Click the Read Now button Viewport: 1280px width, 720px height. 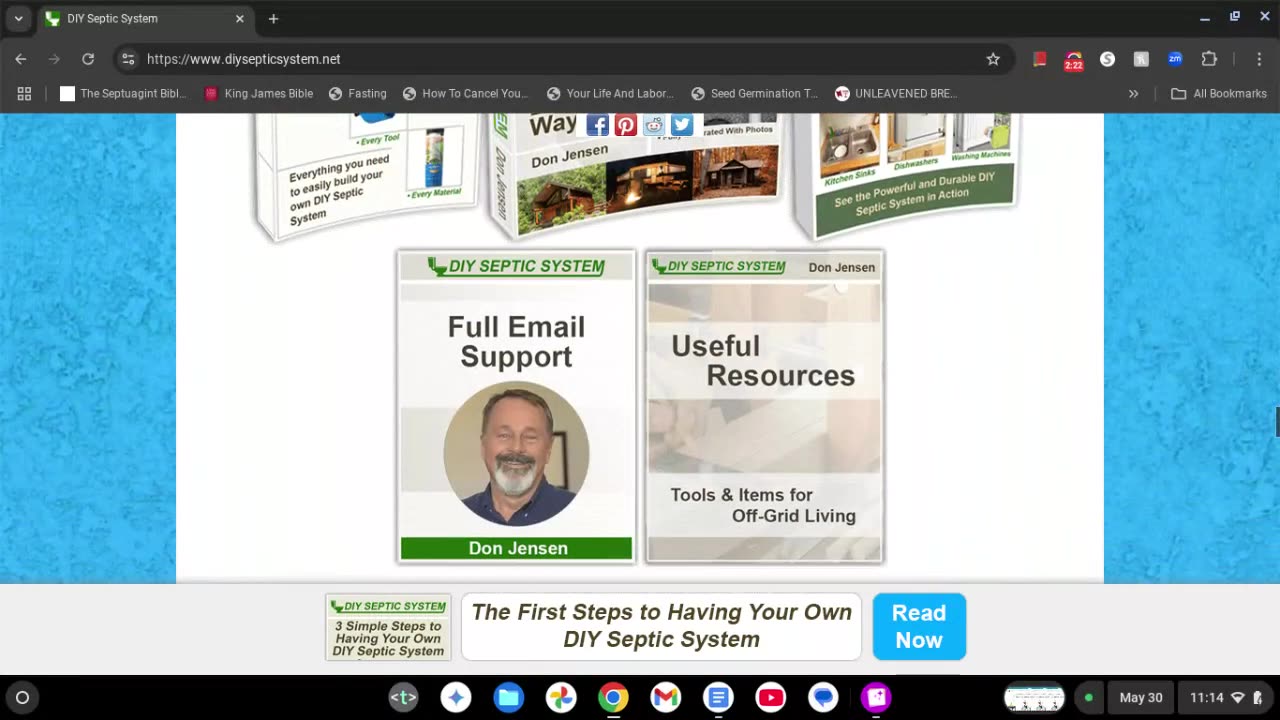click(x=919, y=626)
